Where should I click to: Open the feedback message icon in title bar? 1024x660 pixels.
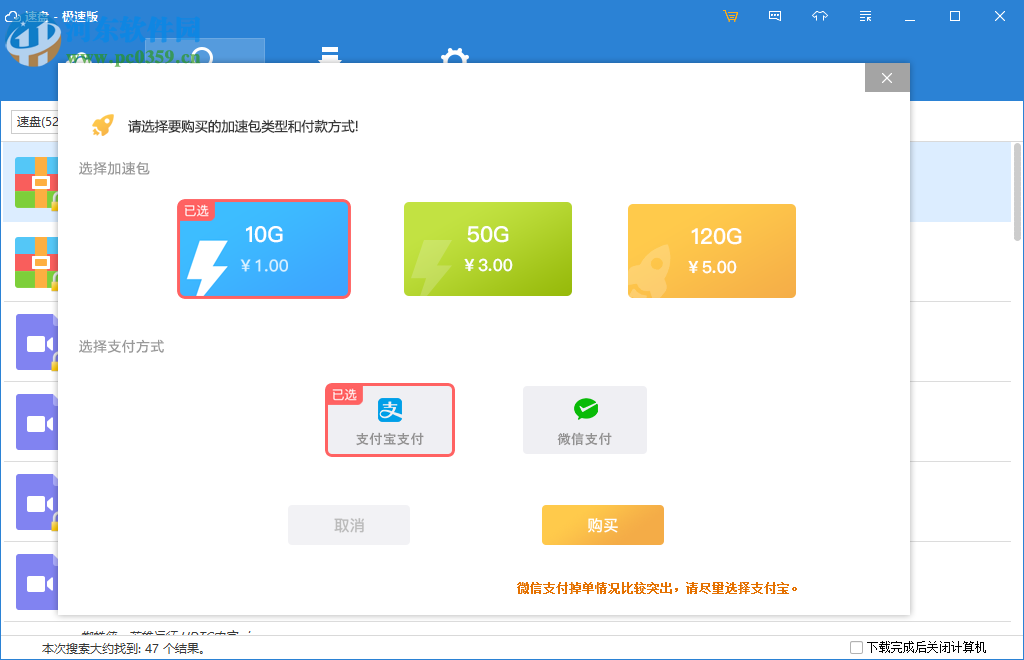point(775,16)
